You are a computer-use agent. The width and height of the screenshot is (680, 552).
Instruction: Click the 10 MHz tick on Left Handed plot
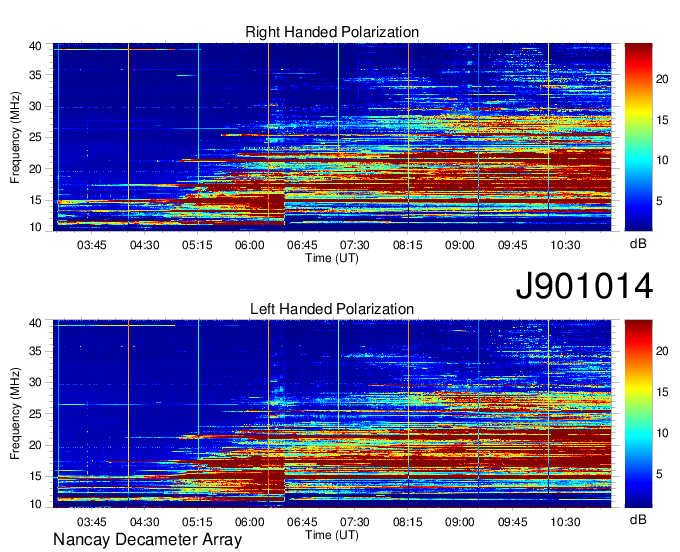(x=36, y=504)
